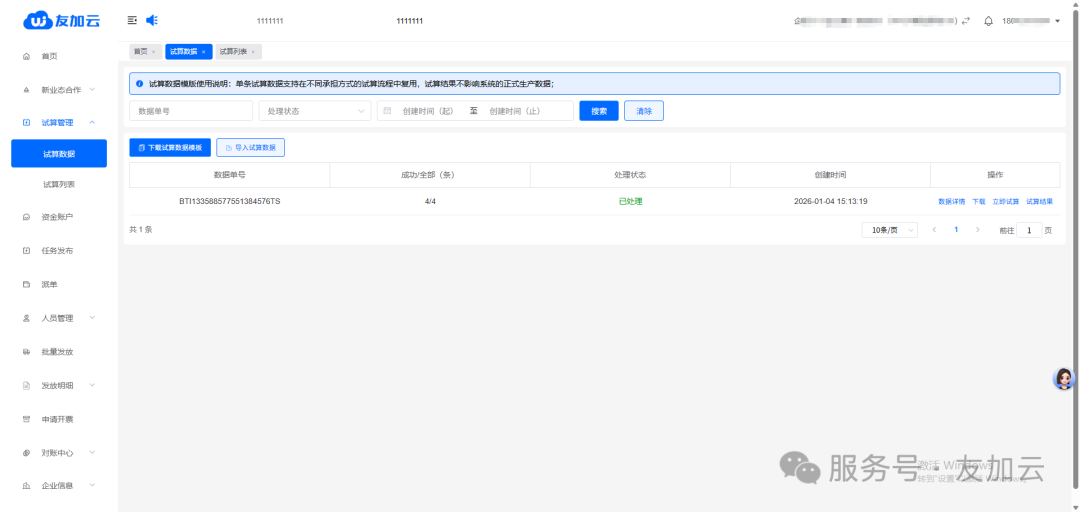Click the 首页 home icon in sidebar

click(x=26, y=56)
